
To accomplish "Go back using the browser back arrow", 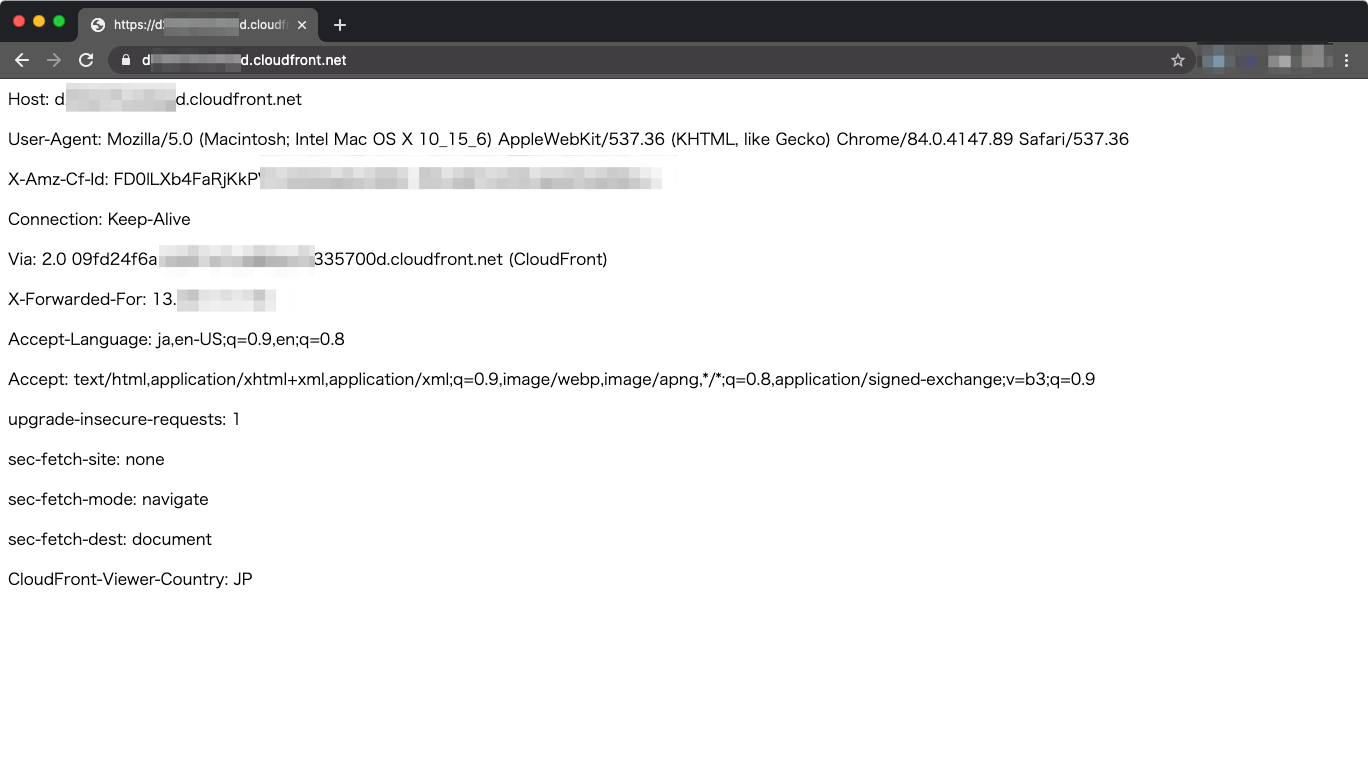I will pos(22,60).
